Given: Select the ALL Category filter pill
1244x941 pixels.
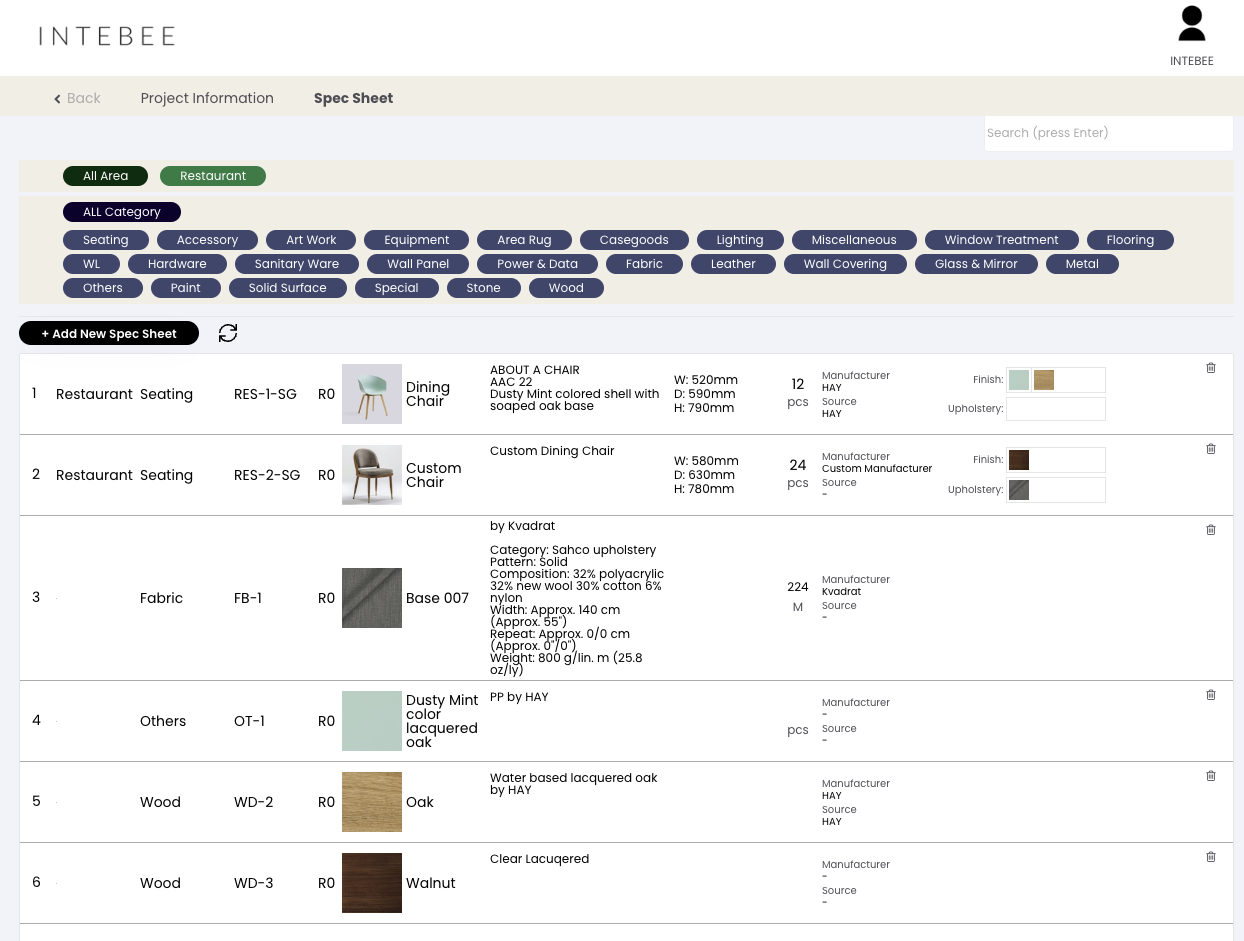Looking at the screenshot, I should coord(122,212).
